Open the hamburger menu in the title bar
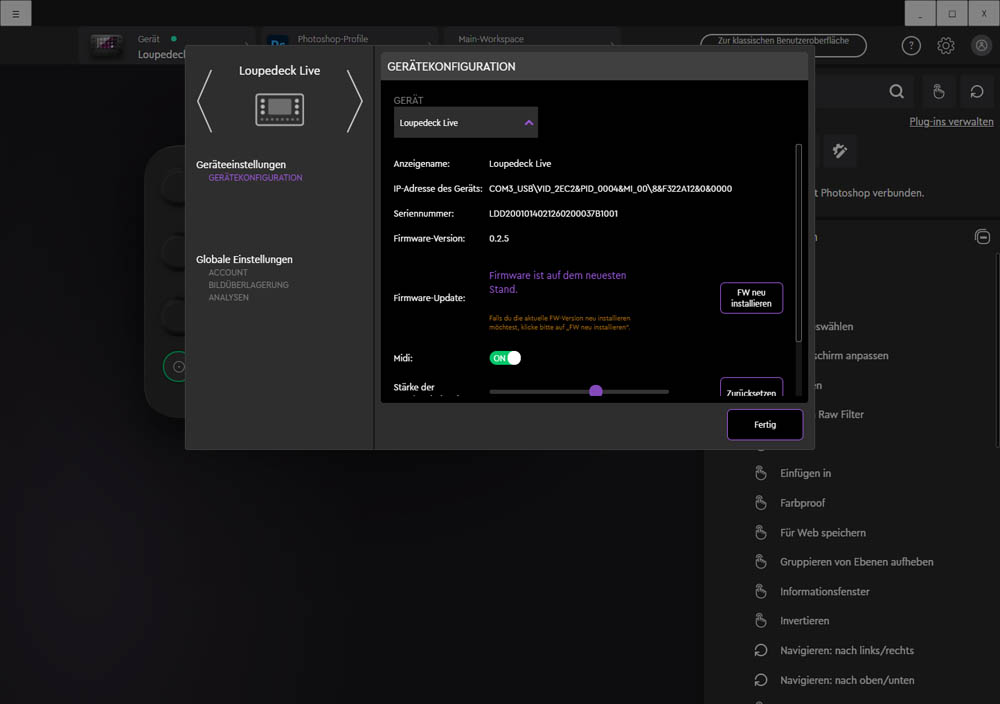Viewport: 1000px width, 704px height. point(16,13)
